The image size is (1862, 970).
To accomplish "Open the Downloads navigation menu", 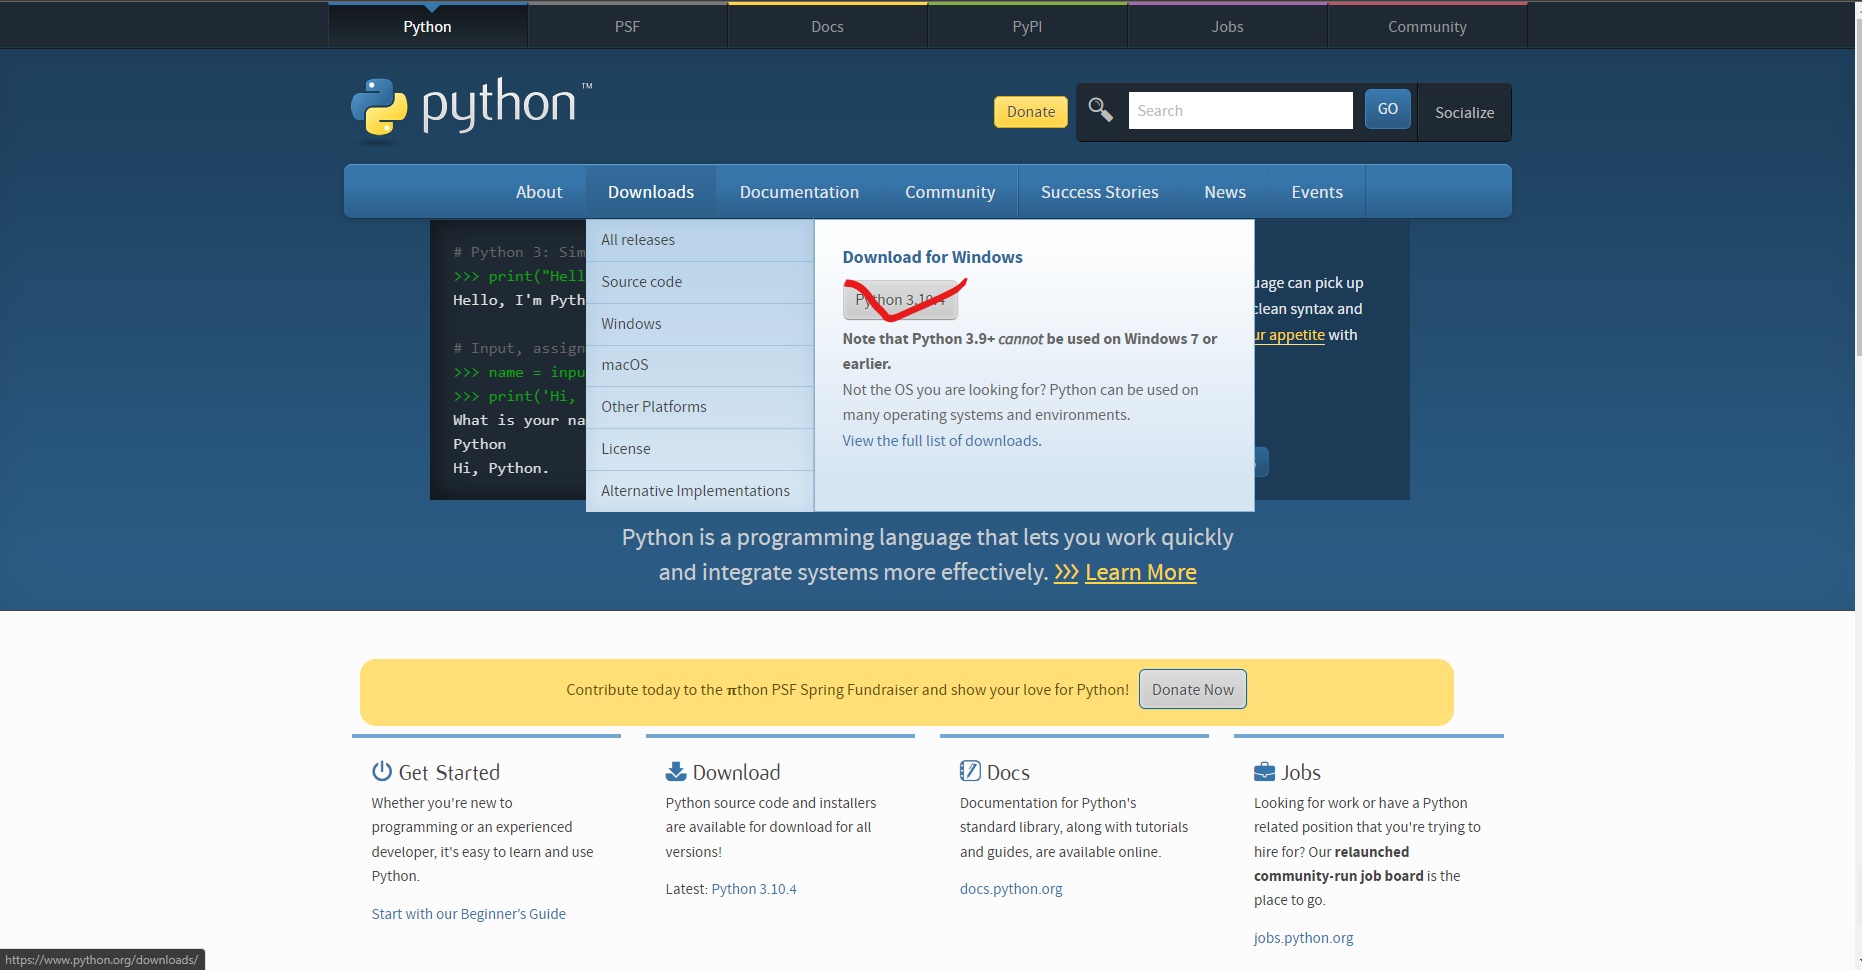I will point(651,192).
